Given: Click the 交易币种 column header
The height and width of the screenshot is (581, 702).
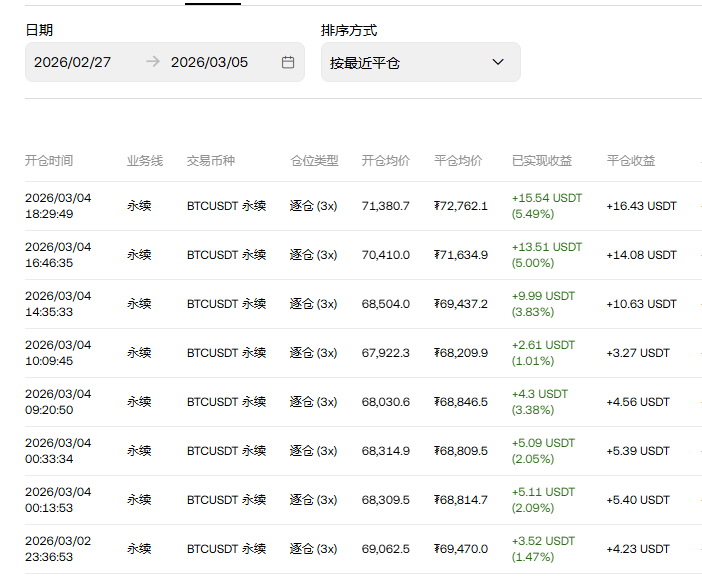Looking at the screenshot, I should point(210,161).
